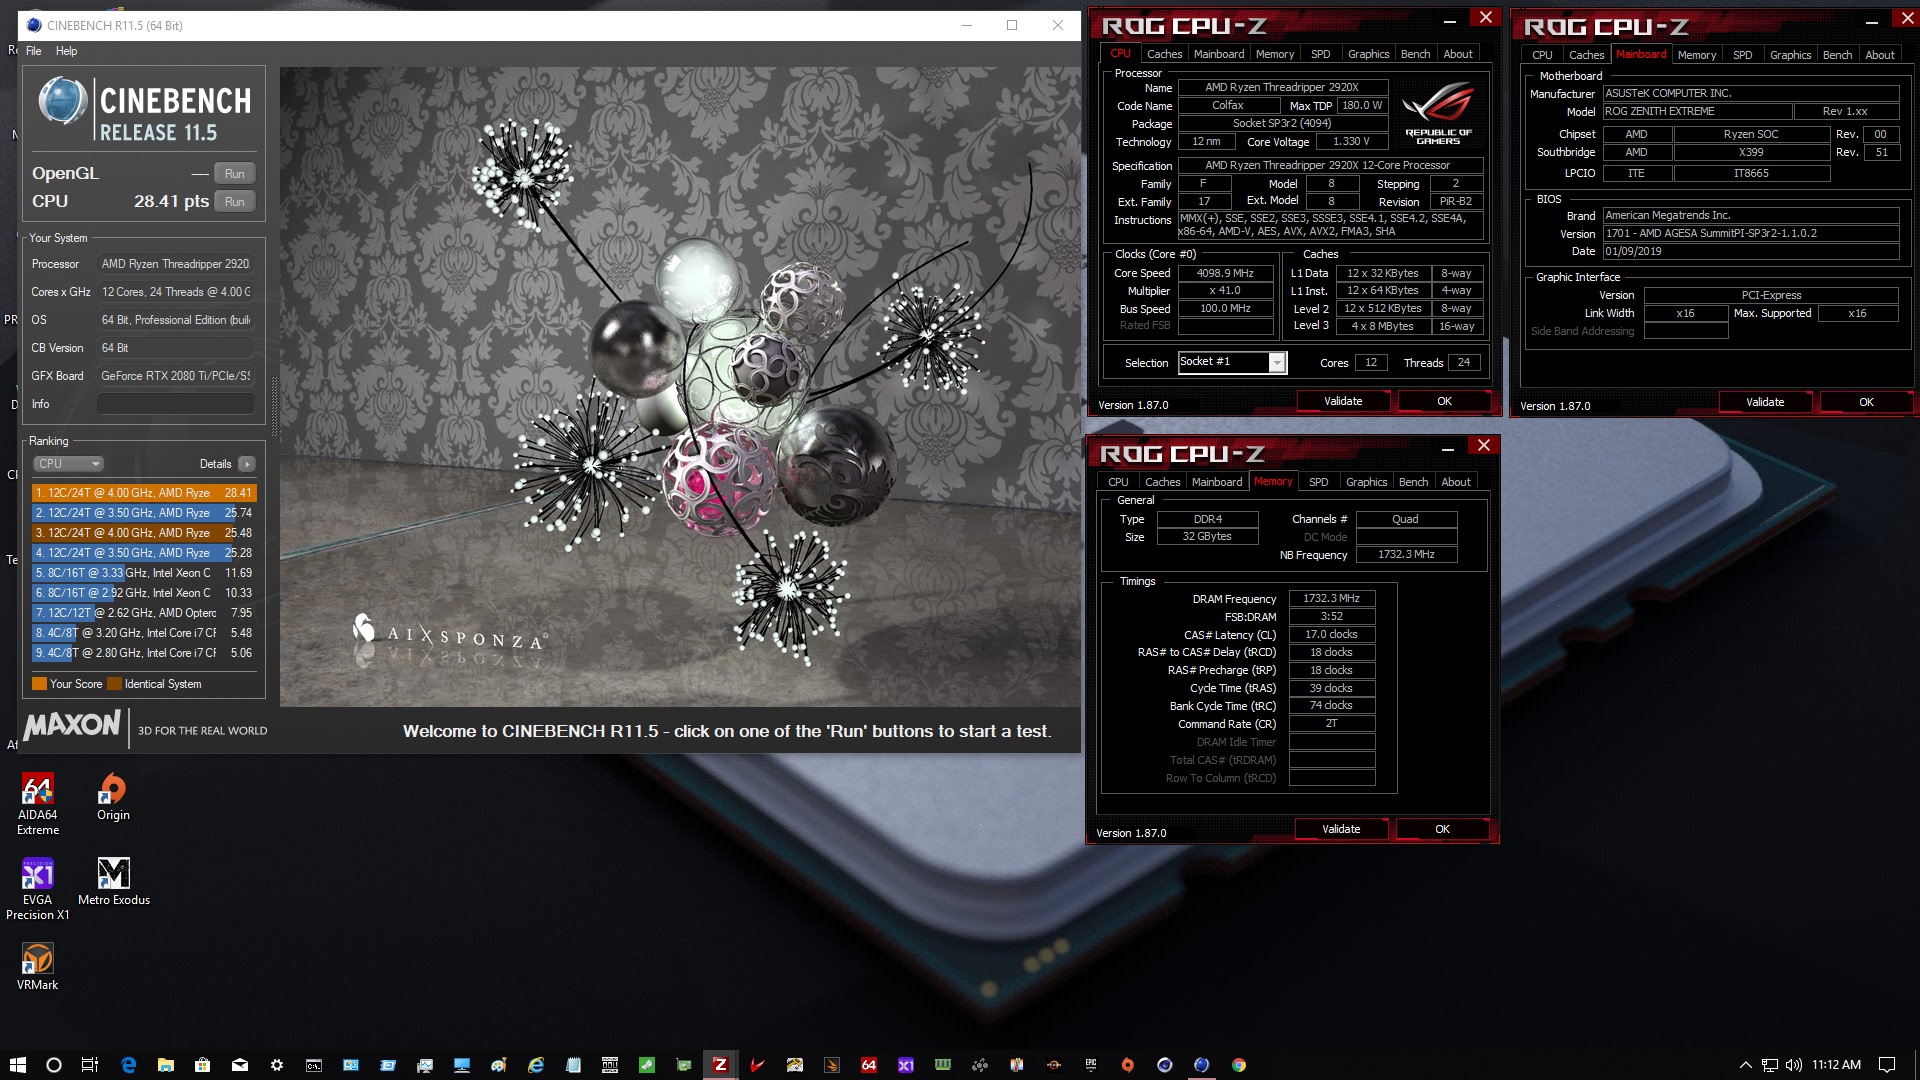Open the volume control in system tray
The height and width of the screenshot is (1080, 1920).
tap(1793, 1065)
